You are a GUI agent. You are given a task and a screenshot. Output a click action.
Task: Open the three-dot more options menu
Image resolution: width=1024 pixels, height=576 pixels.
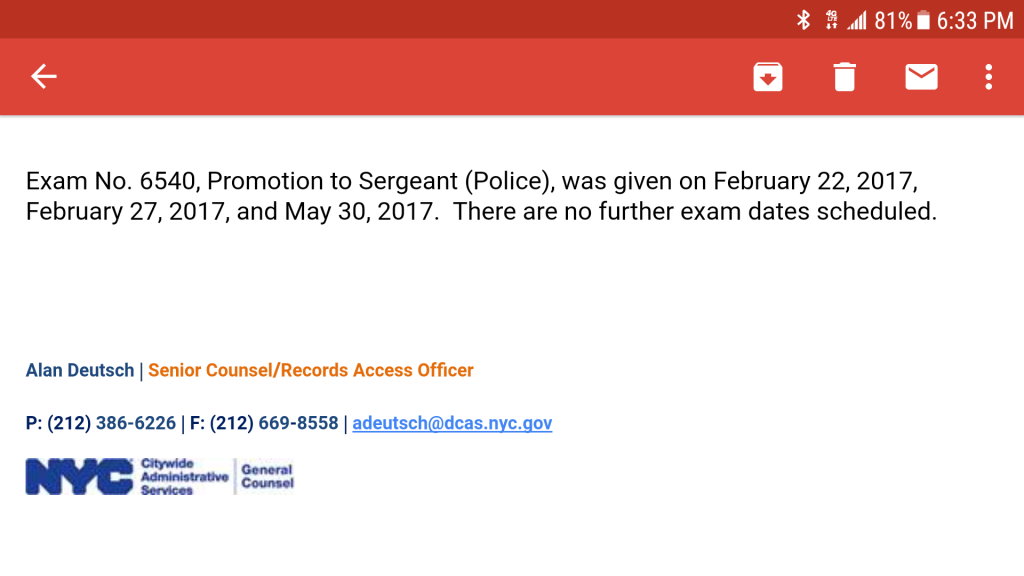click(988, 77)
